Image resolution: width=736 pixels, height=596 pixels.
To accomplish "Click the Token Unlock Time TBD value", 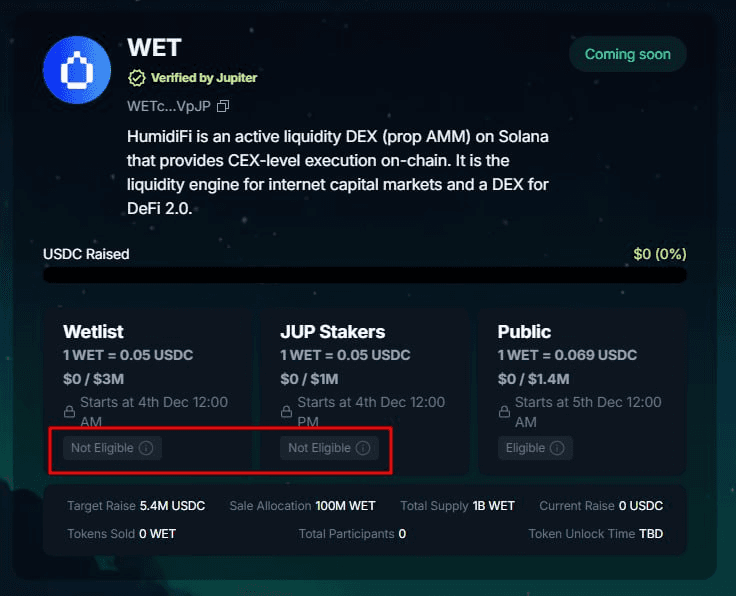I will [651, 534].
